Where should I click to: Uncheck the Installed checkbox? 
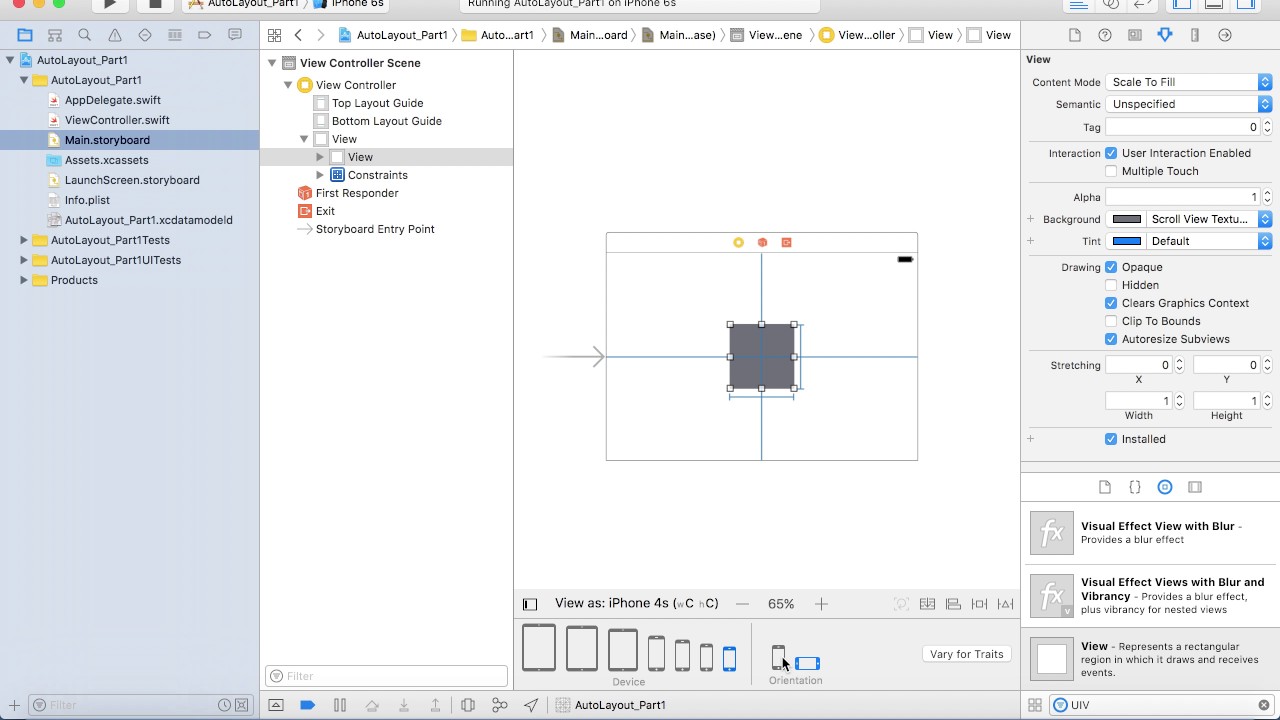point(1111,439)
